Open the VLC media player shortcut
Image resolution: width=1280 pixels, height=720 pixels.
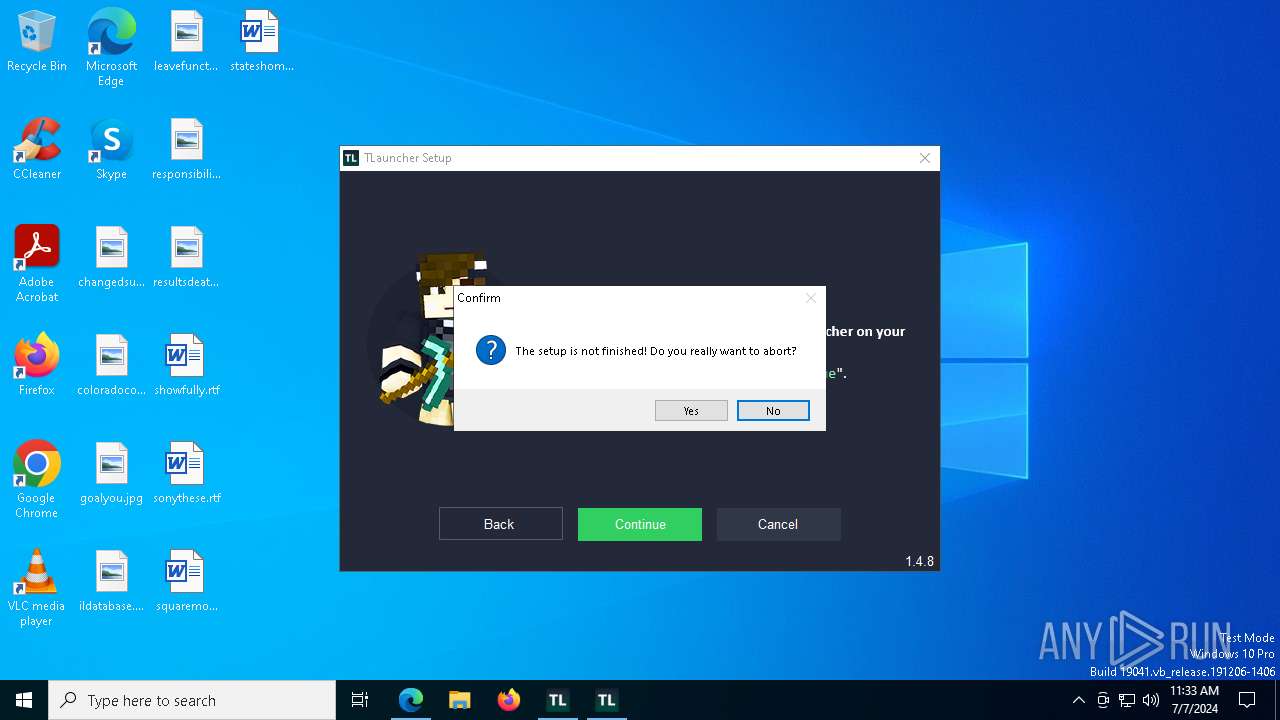[x=37, y=588]
